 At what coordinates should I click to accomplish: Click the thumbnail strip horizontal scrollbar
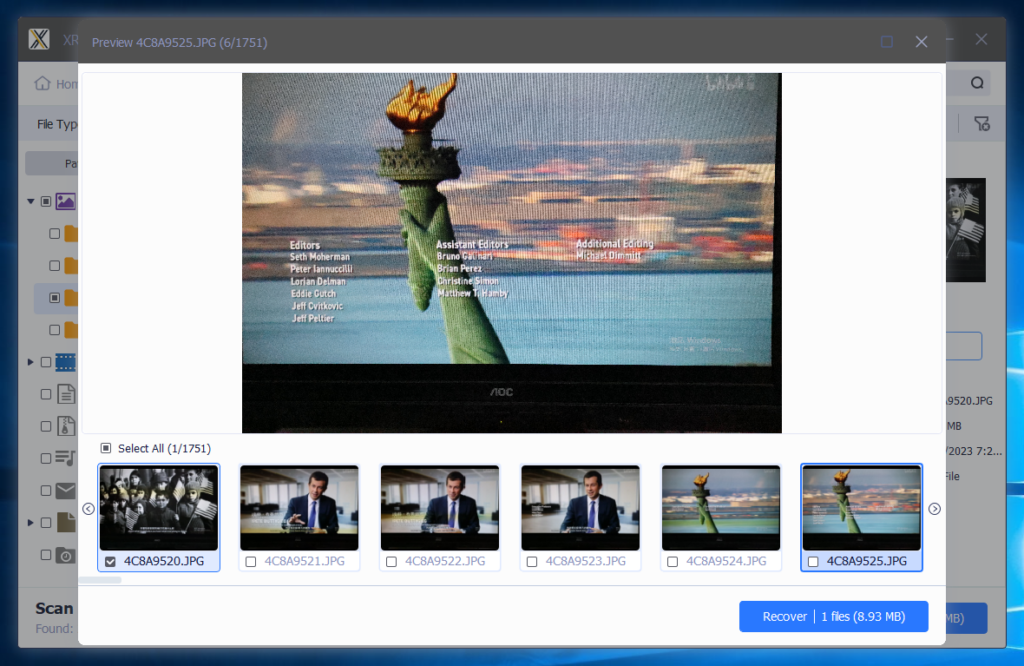[100, 580]
